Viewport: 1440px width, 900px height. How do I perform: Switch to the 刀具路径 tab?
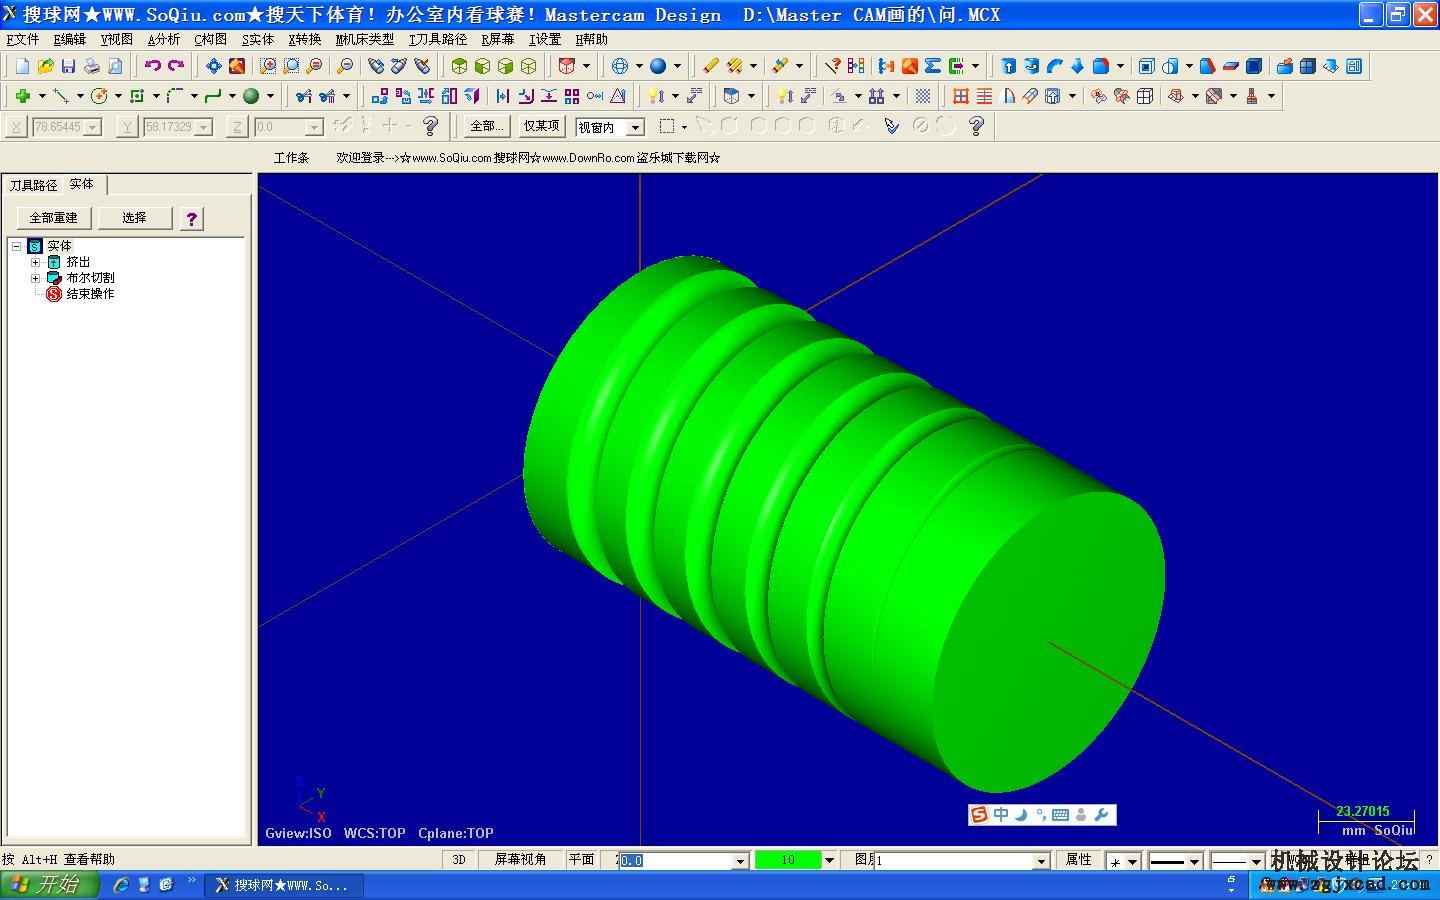click(x=33, y=185)
